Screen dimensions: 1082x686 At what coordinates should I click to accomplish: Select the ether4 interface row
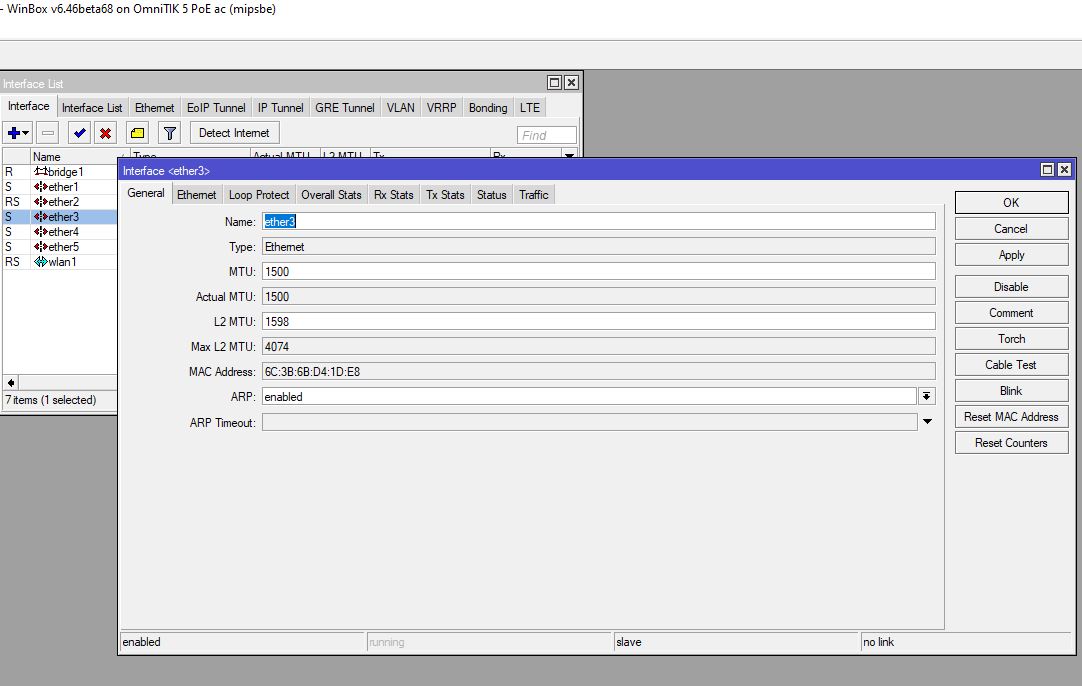60,232
